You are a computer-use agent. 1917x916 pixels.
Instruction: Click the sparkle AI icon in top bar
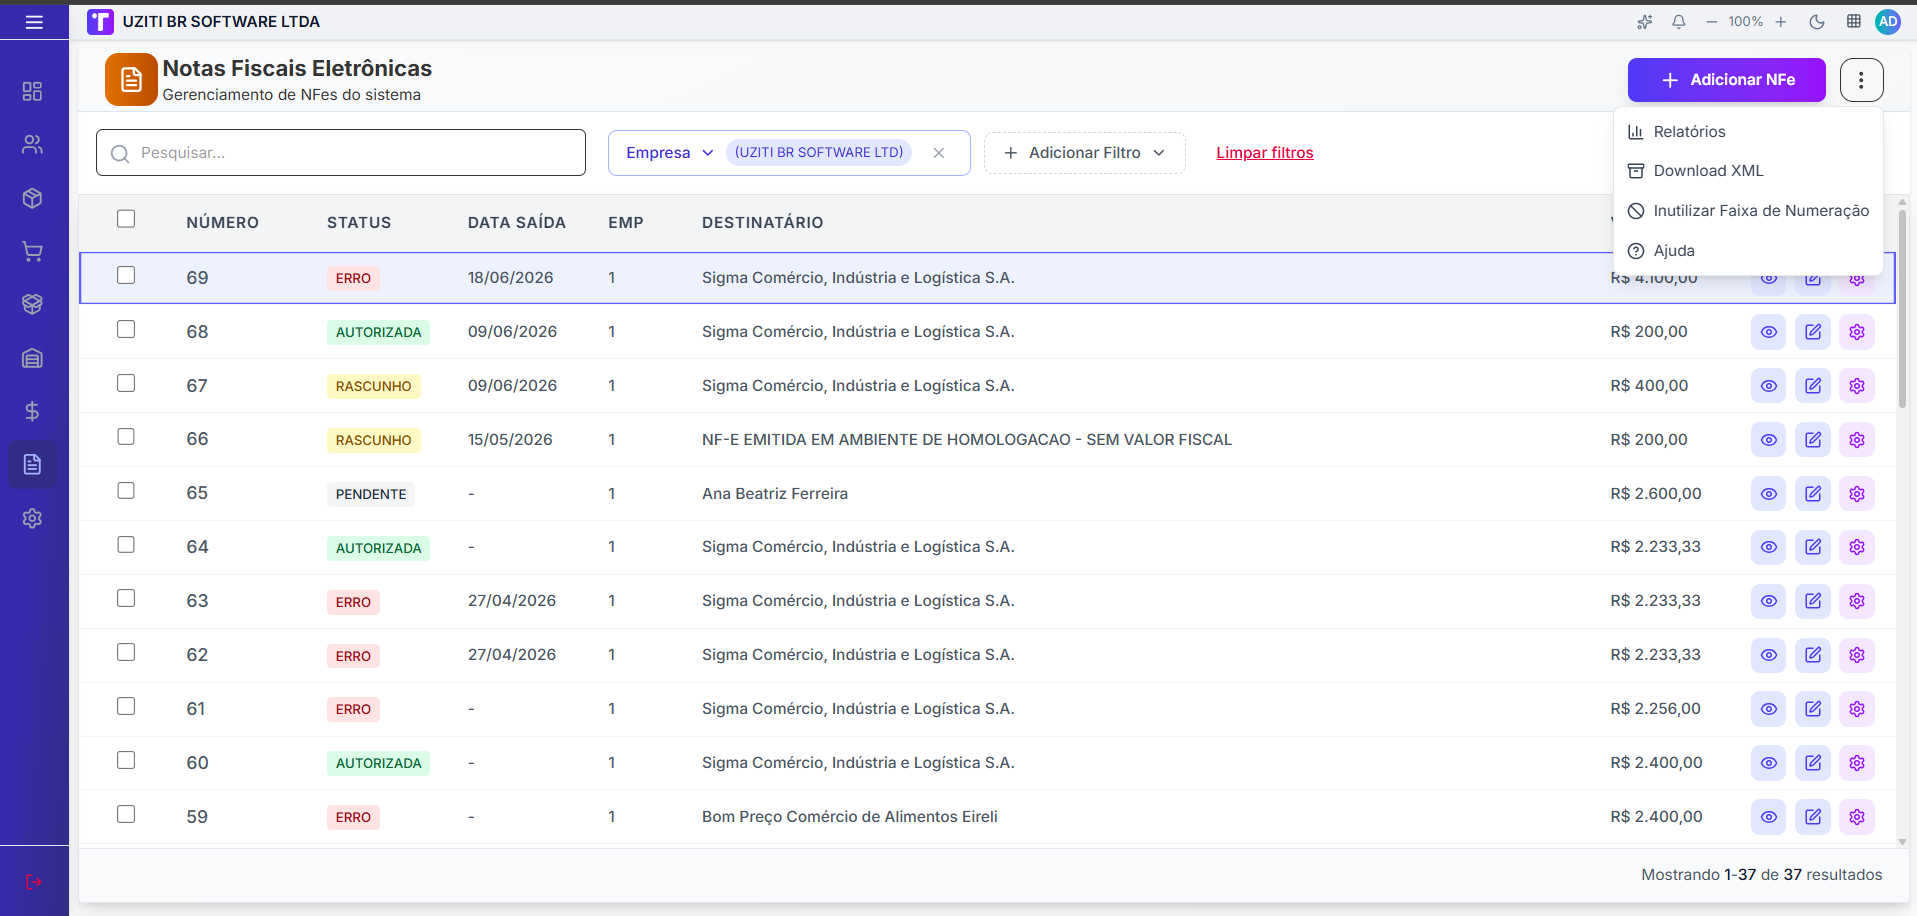[1645, 22]
